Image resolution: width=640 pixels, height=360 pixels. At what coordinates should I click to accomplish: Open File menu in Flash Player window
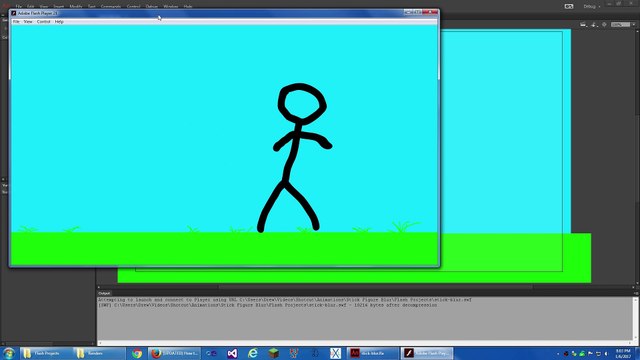[16, 22]
